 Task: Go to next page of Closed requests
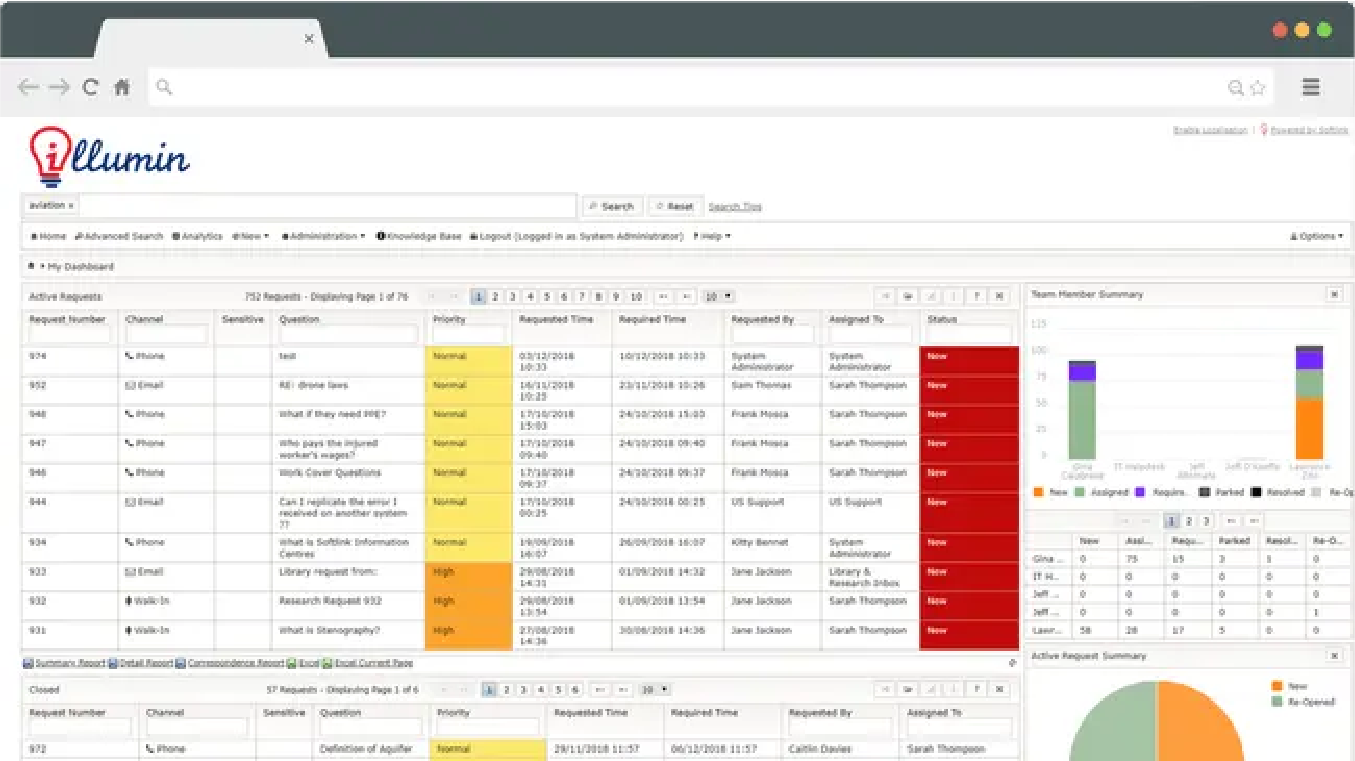pyautogui.click(x=600, y=689)
